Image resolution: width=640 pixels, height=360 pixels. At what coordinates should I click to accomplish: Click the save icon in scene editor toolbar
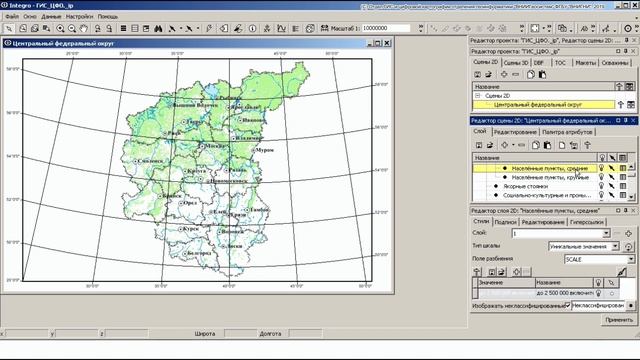(x=479, y=145)
